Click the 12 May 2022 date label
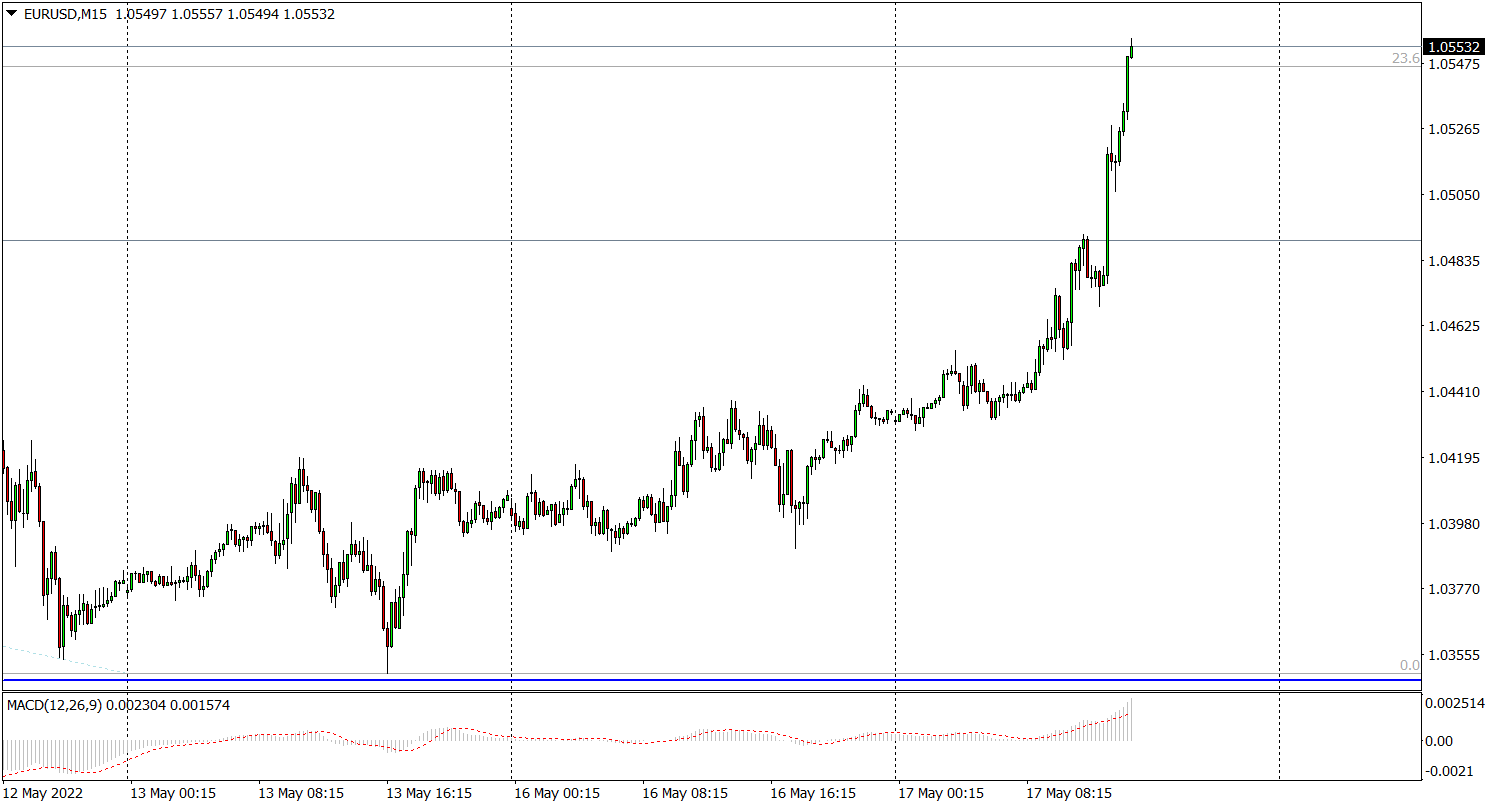 tap(42, 793)
